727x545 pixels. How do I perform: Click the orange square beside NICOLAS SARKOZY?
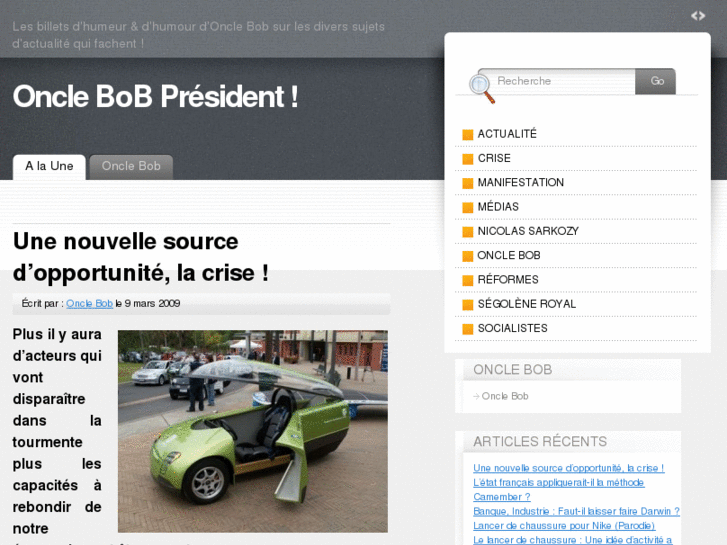467,231
